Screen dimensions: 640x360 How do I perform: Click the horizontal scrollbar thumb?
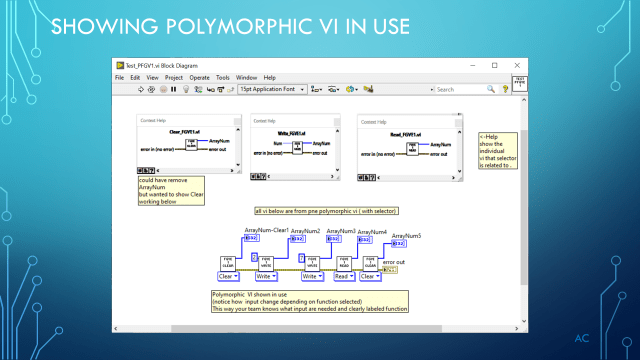coord(306,329)
